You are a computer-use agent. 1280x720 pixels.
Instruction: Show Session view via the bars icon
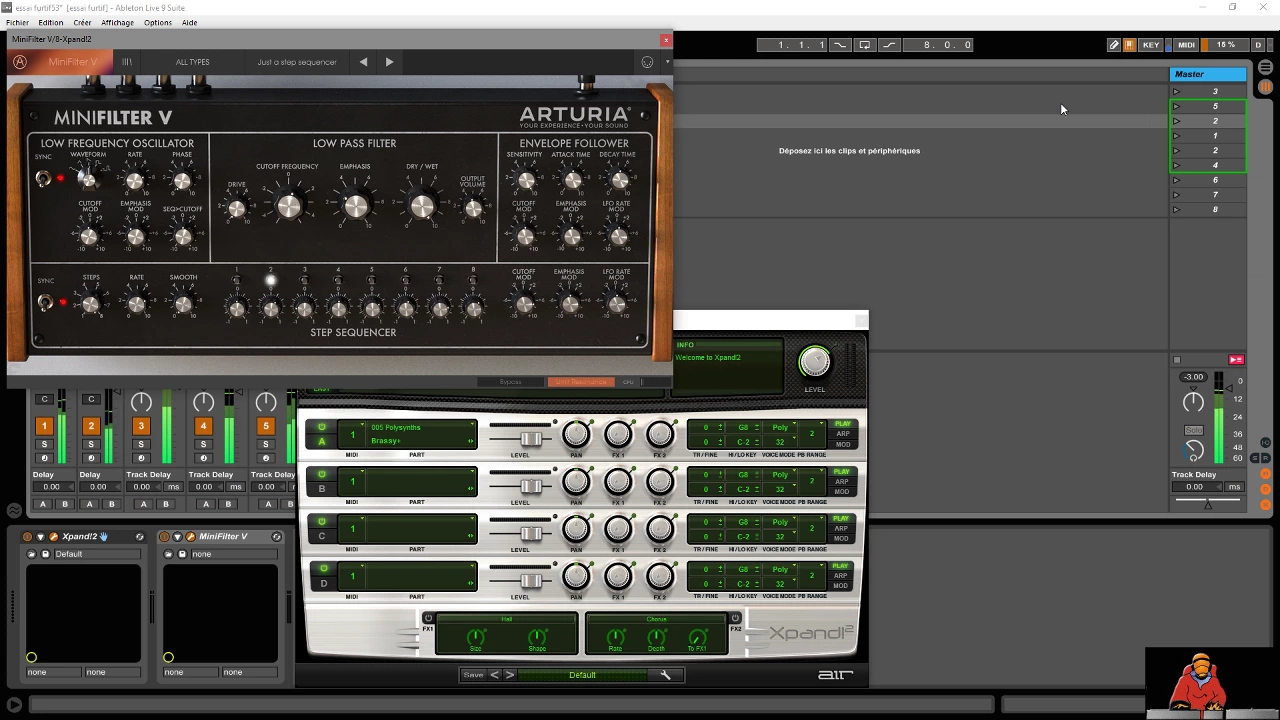click(1265, 87)
